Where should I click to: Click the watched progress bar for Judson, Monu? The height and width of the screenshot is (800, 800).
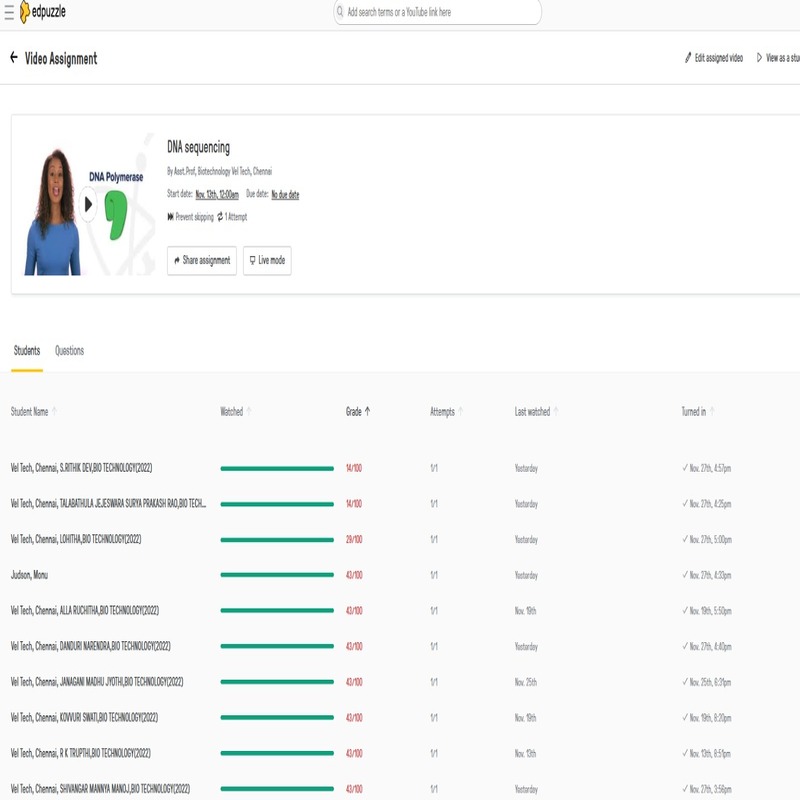point(277,575)
